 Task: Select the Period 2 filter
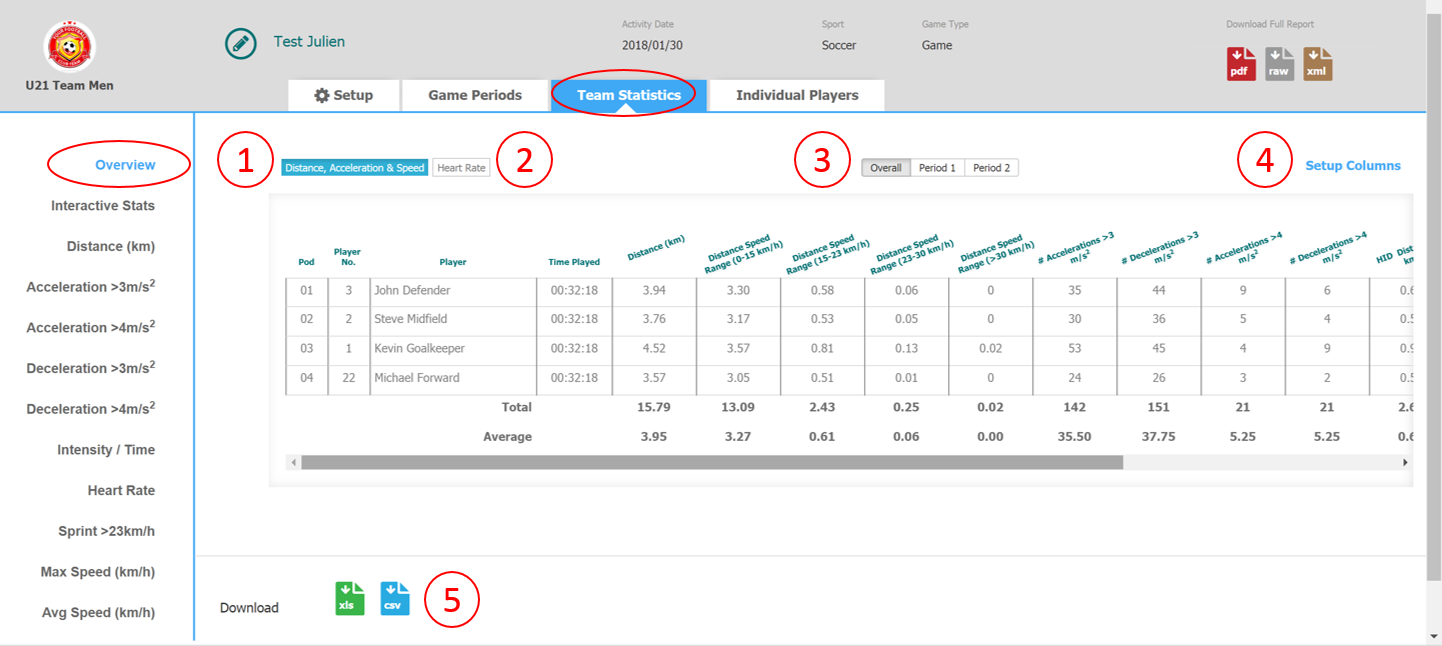point(991,167)
